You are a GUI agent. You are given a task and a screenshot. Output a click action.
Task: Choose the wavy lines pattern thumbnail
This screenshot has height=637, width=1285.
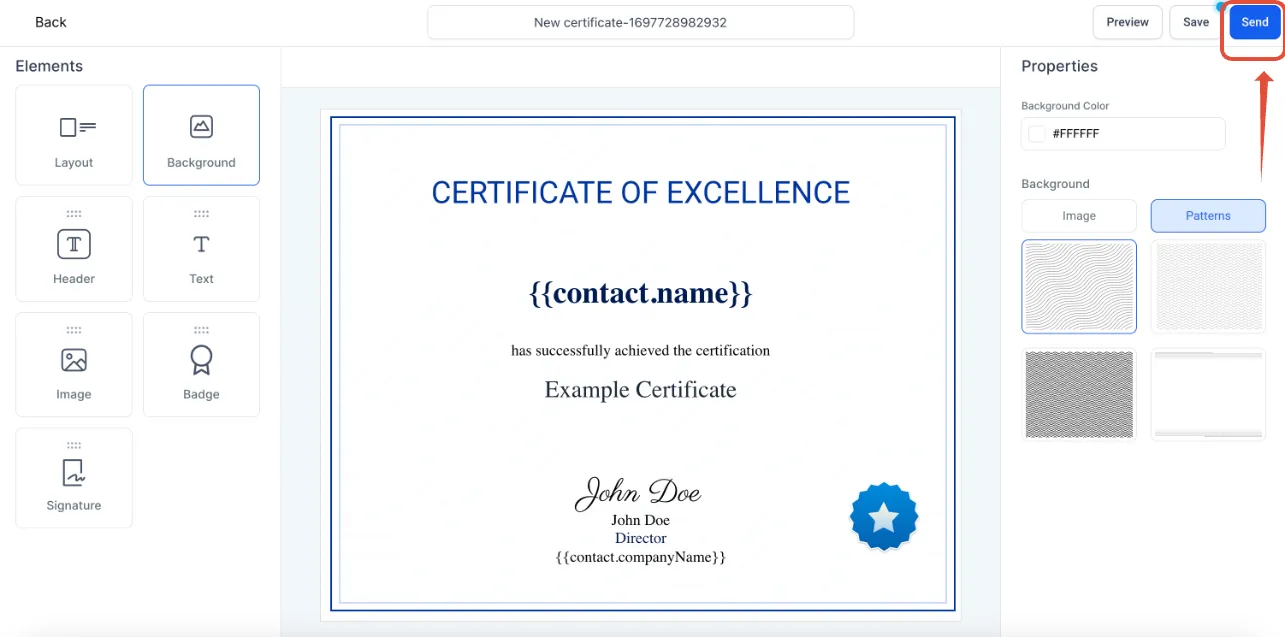[1079, 286]
